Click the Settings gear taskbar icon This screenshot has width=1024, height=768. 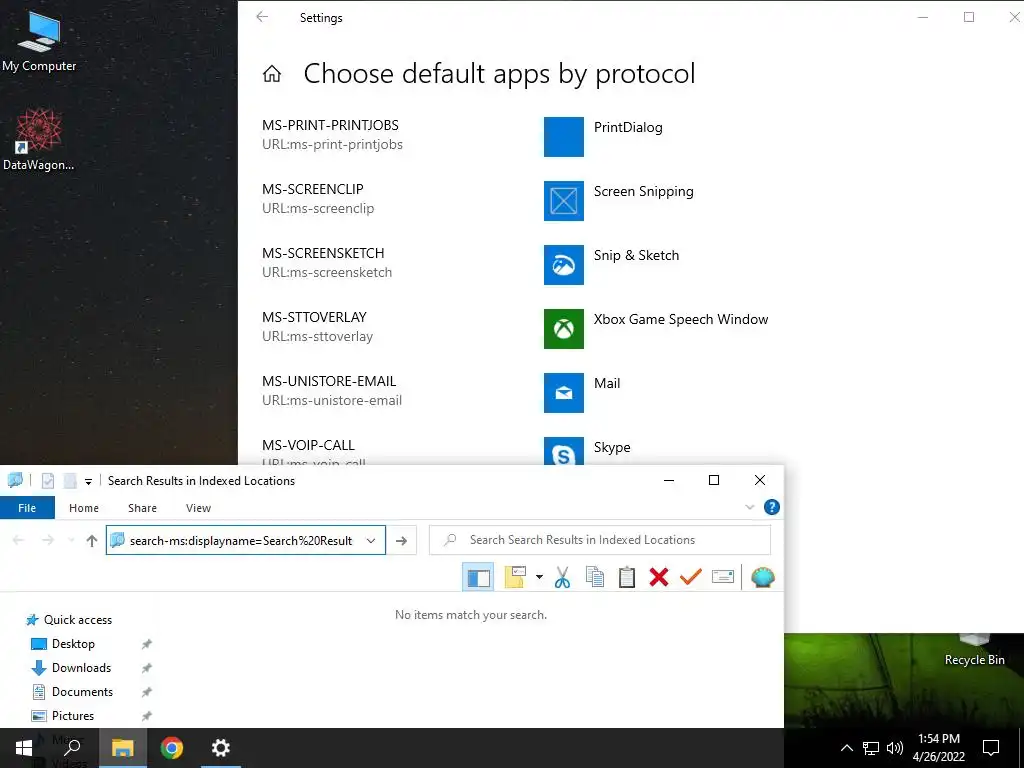click(x=221, y=748)
